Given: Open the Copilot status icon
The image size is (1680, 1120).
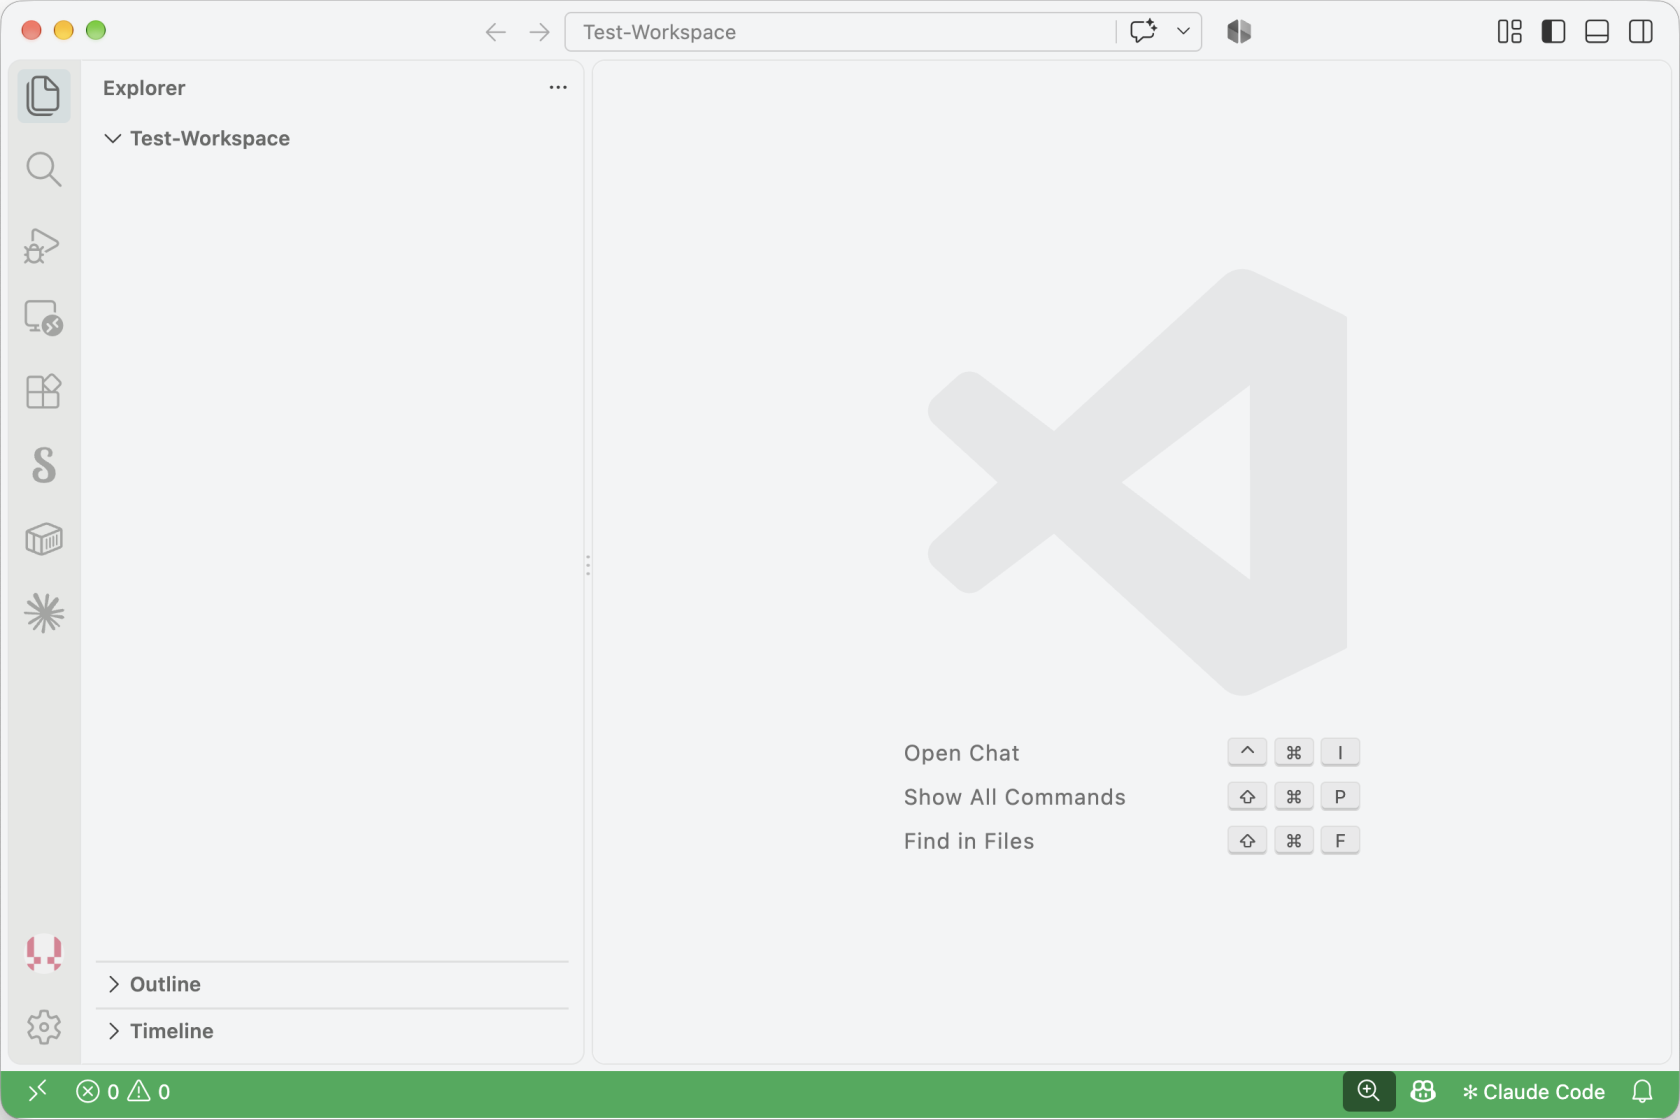Looking at the screenshot, I should coord(1422,1091).
